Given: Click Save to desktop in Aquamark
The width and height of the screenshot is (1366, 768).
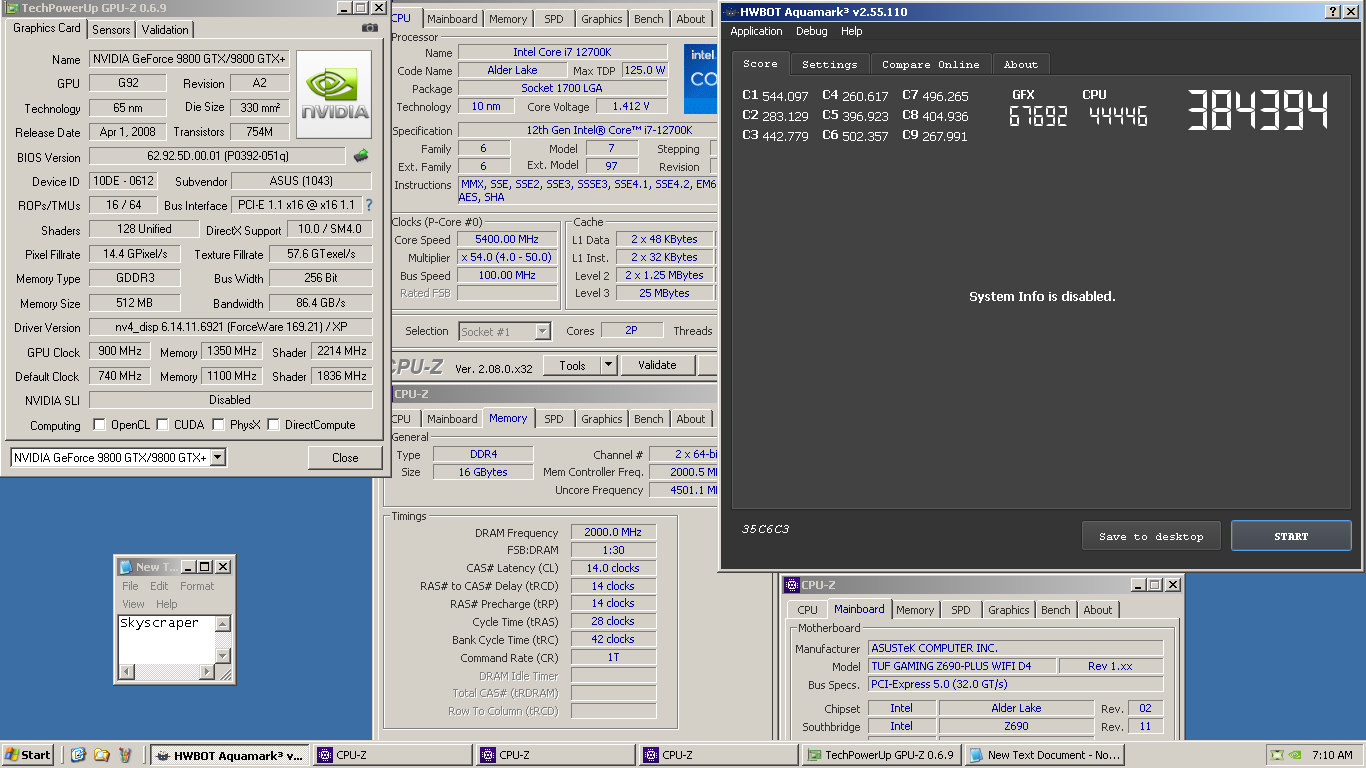Looking at the screenshot, I should click(1151, 536).
